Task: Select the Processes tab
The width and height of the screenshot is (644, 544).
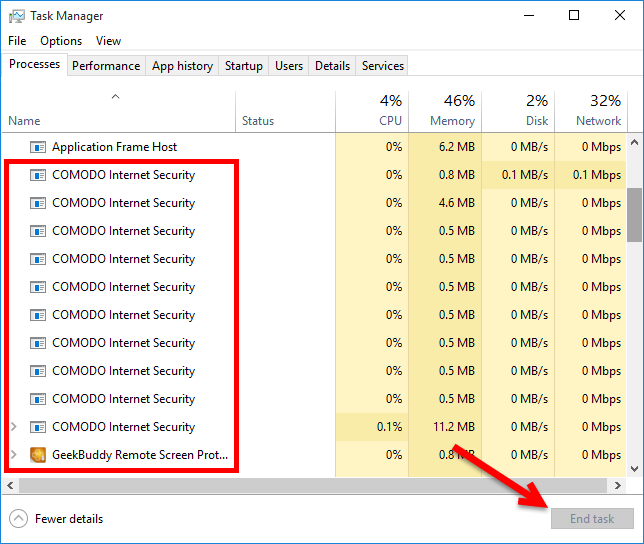Action: click(x=34, y=64)
